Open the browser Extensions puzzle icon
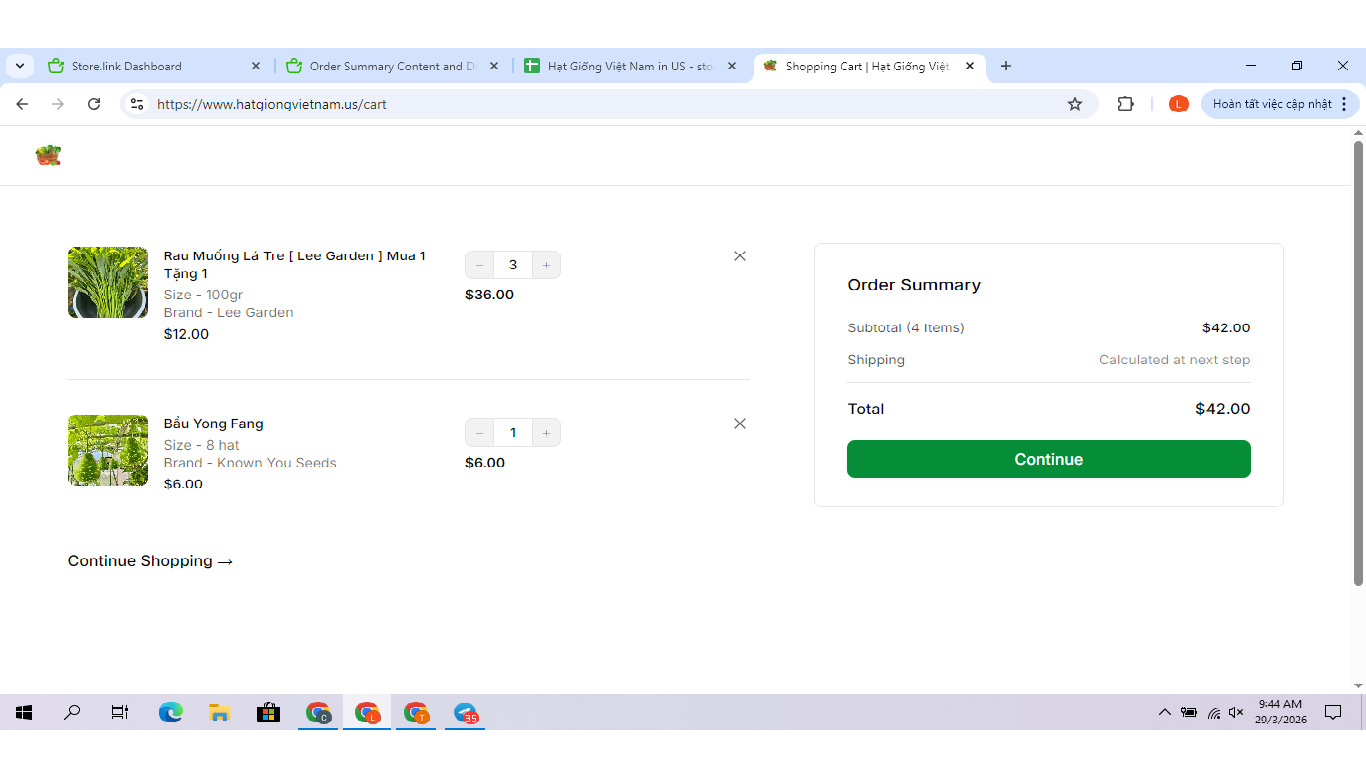1366x768 pixels. tap(1125, 104)
